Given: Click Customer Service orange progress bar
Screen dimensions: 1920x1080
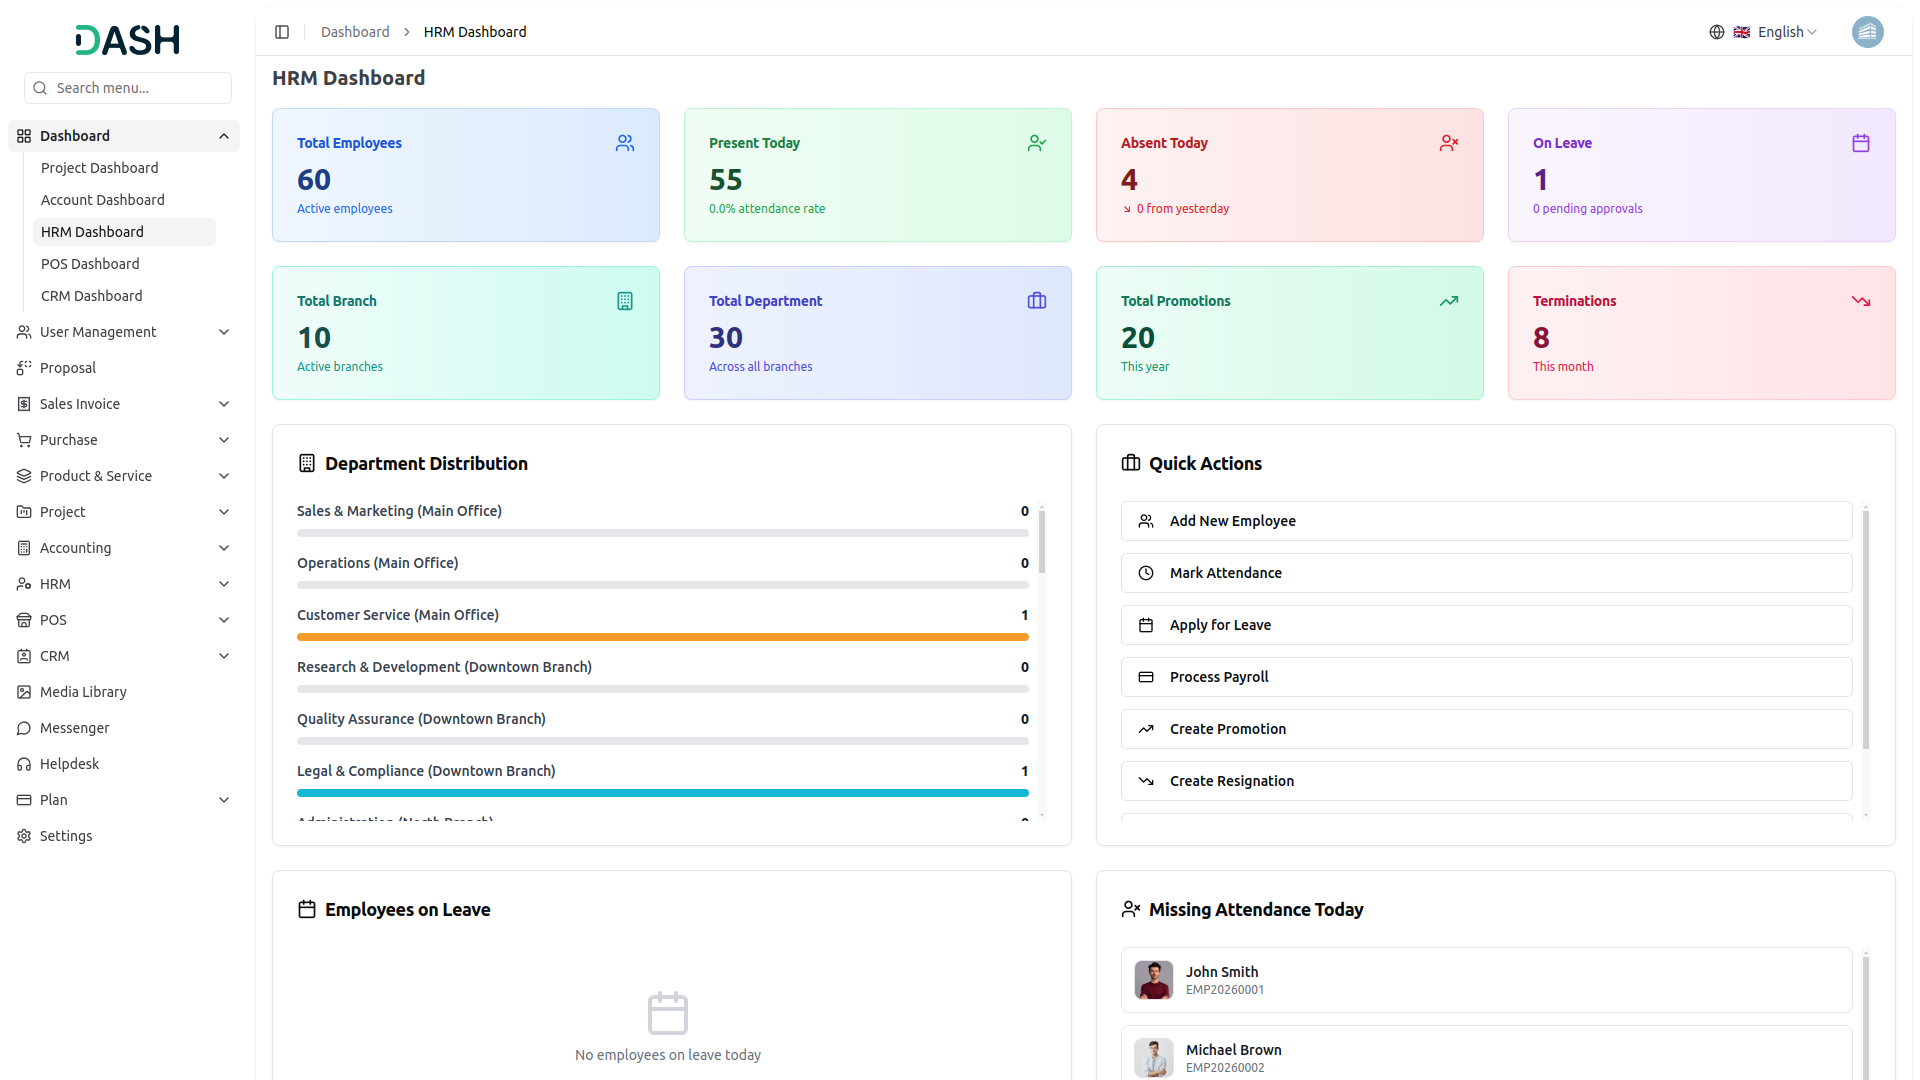Looking at the screenshot, I should click(x=662, y=637).
